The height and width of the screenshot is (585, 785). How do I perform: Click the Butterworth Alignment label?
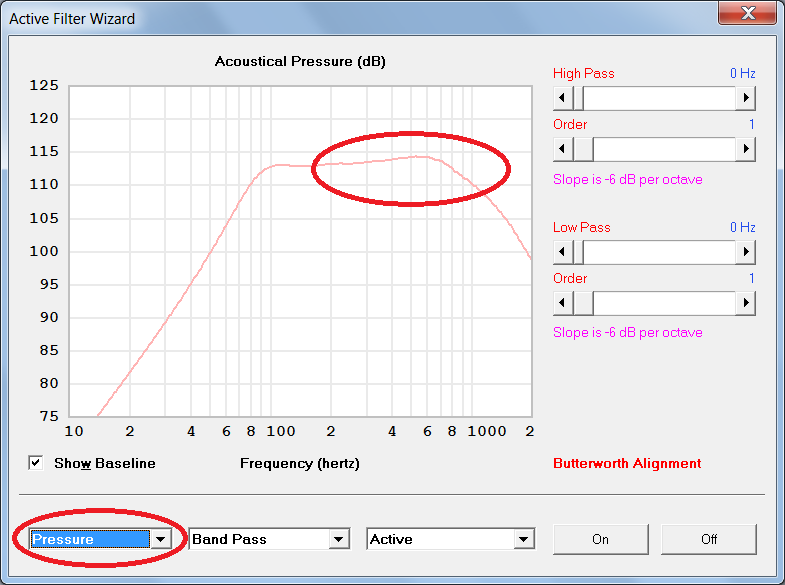627,463
